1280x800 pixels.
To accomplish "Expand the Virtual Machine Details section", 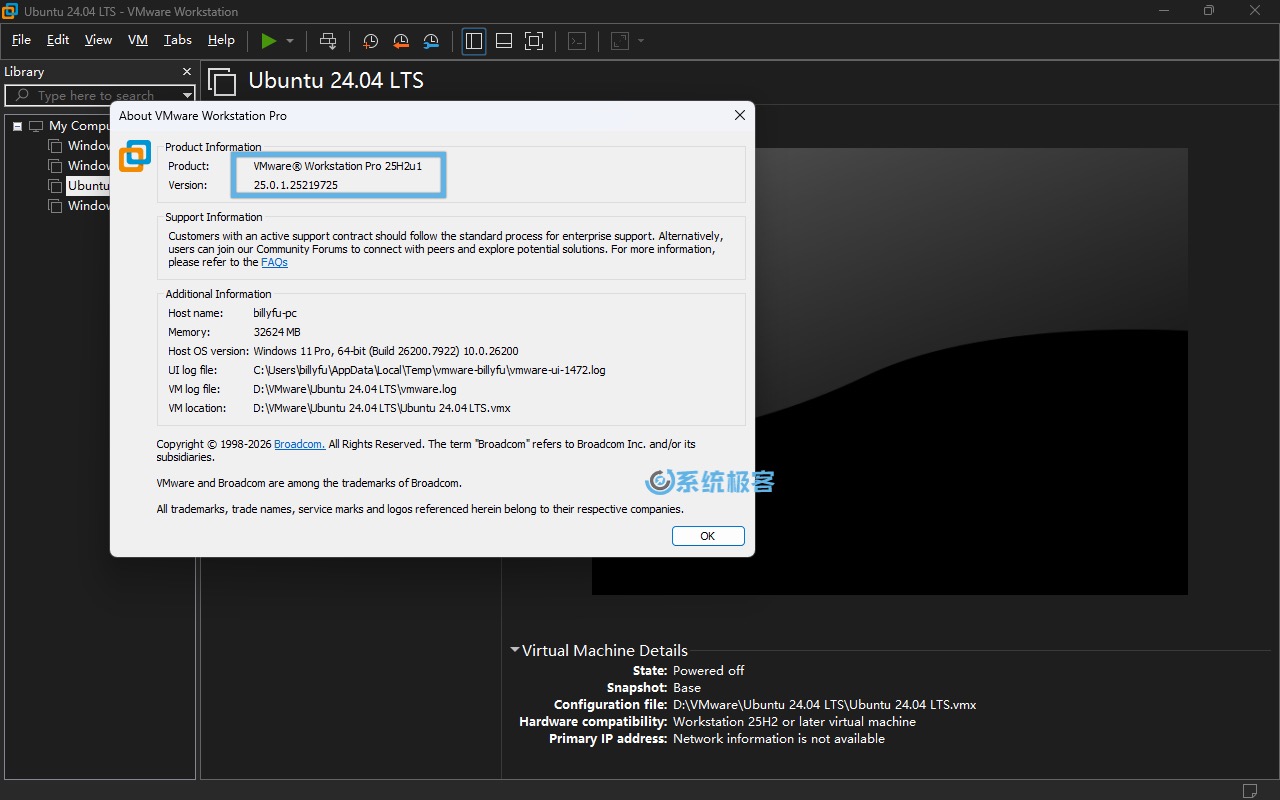I will 515,650.
